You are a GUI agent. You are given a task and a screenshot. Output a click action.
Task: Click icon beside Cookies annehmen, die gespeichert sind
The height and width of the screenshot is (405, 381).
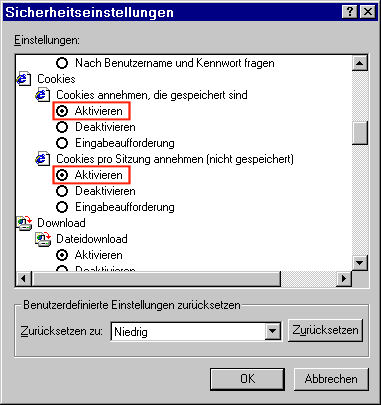[x=43, y=95]
